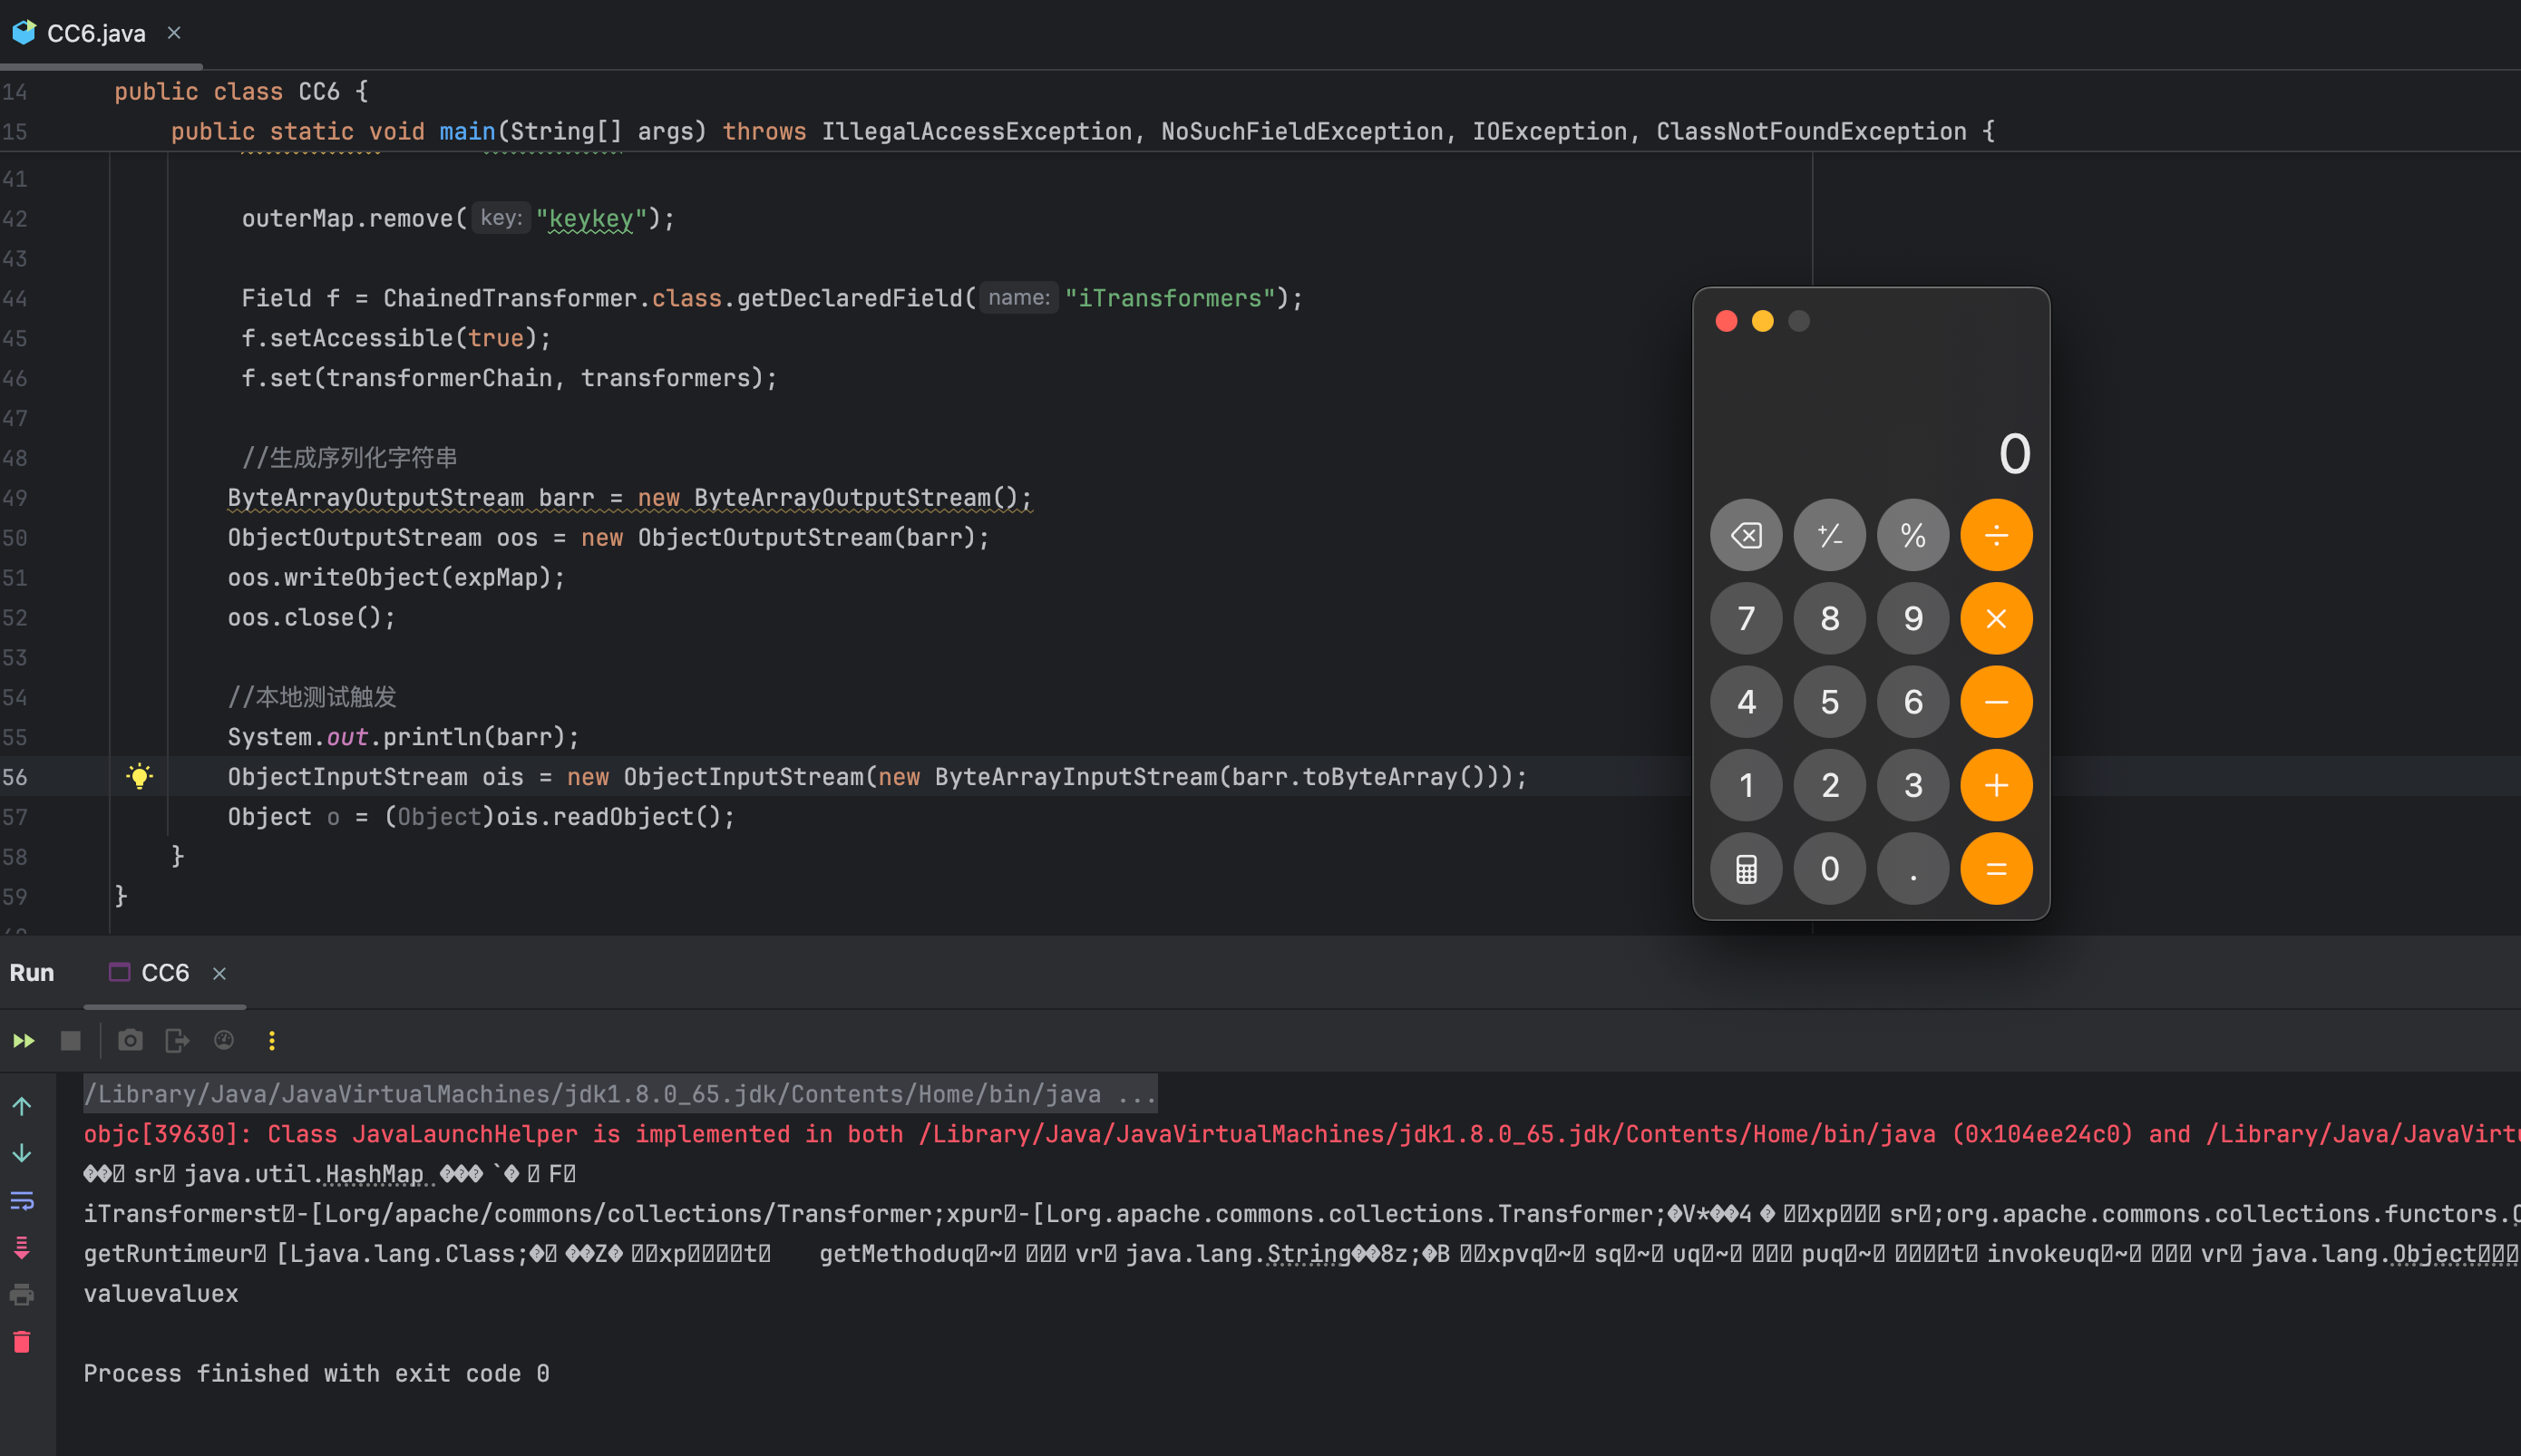Click the ClassNotFoundException text on line 15
This screenshot has width=2521, height=1456.
pyautogui.click(x=1811, y=131)
